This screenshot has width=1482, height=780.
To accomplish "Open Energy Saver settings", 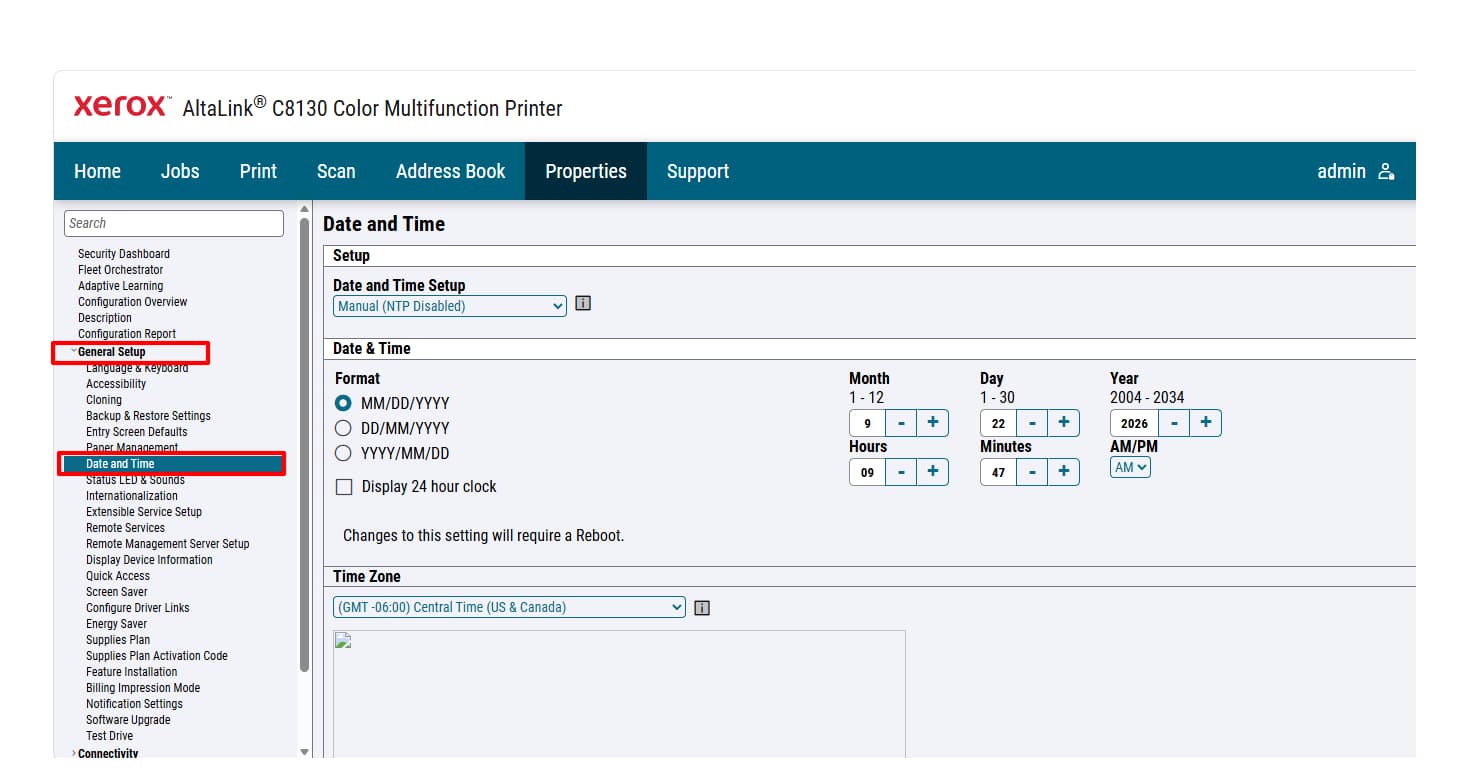I will 116,624.
